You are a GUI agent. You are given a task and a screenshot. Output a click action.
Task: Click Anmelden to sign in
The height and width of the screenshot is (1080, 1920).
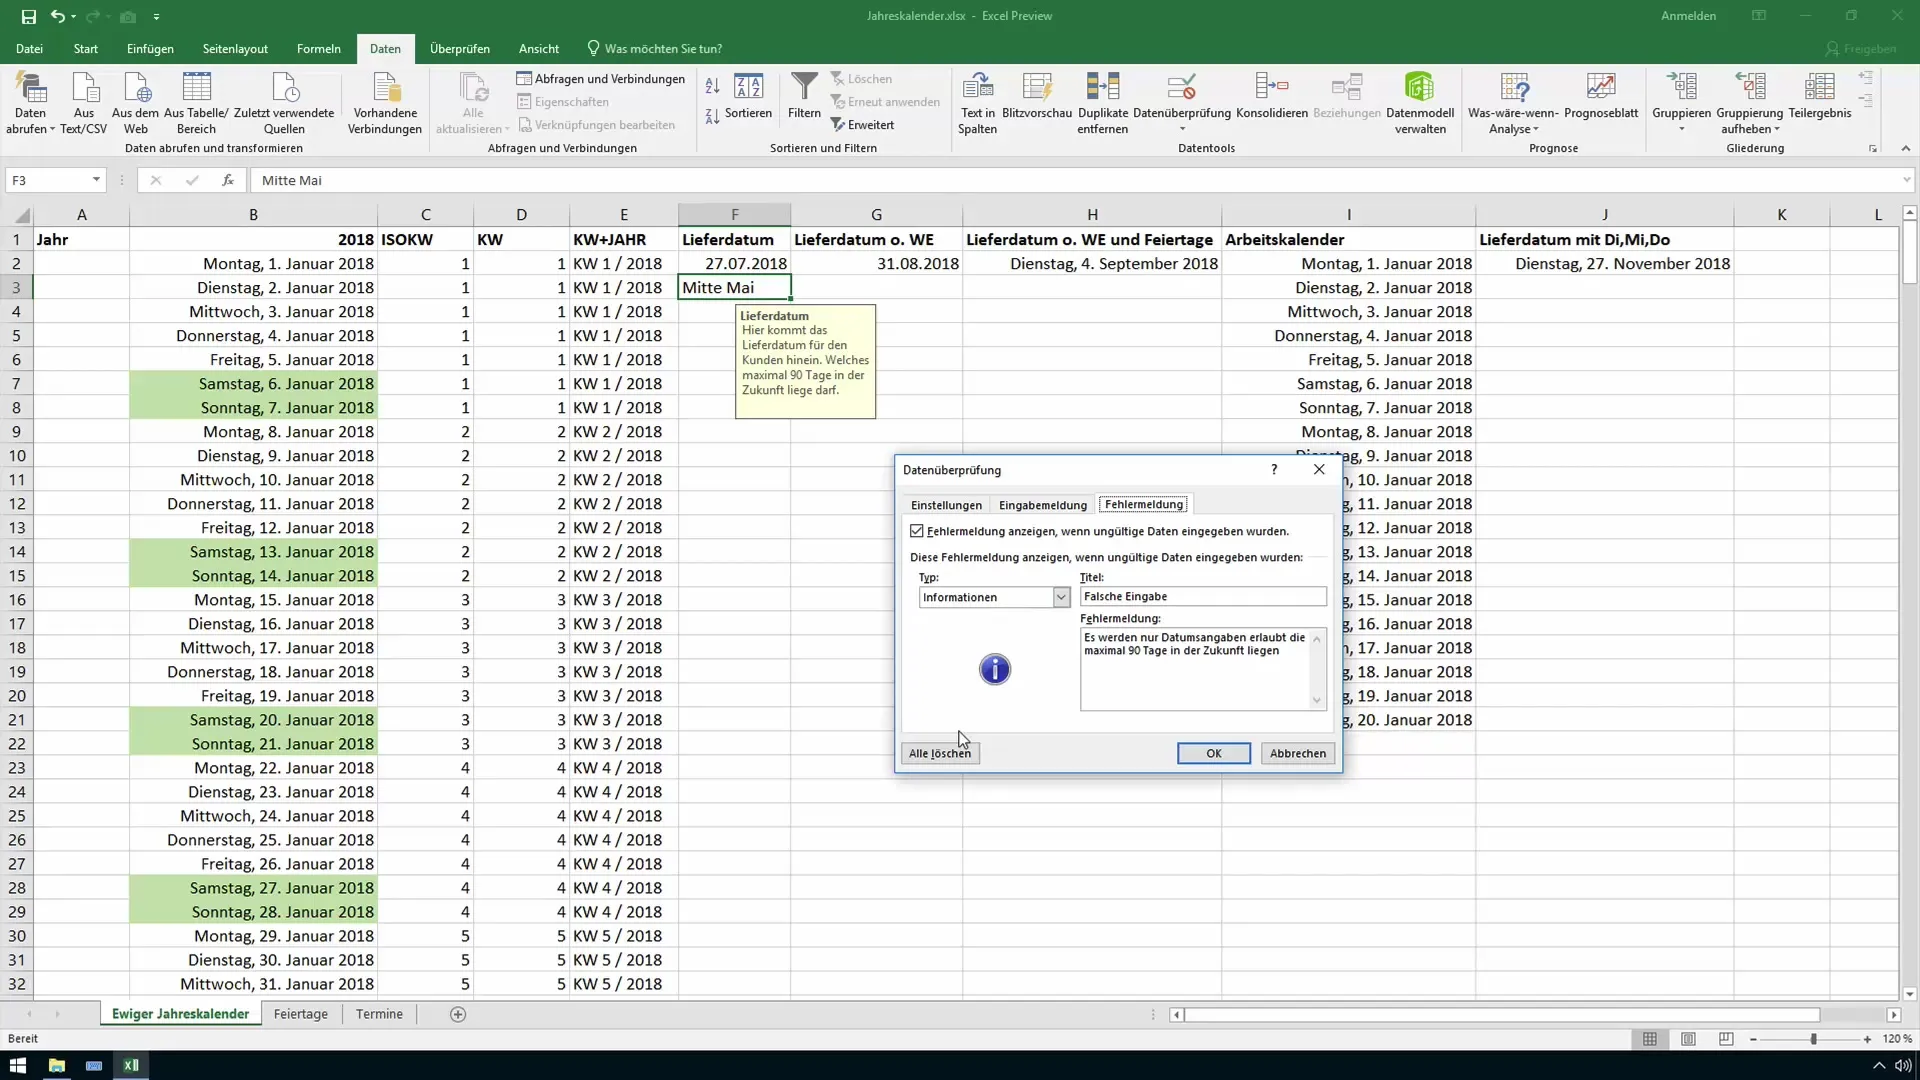pyautogui.click(x=1688, y=16)
